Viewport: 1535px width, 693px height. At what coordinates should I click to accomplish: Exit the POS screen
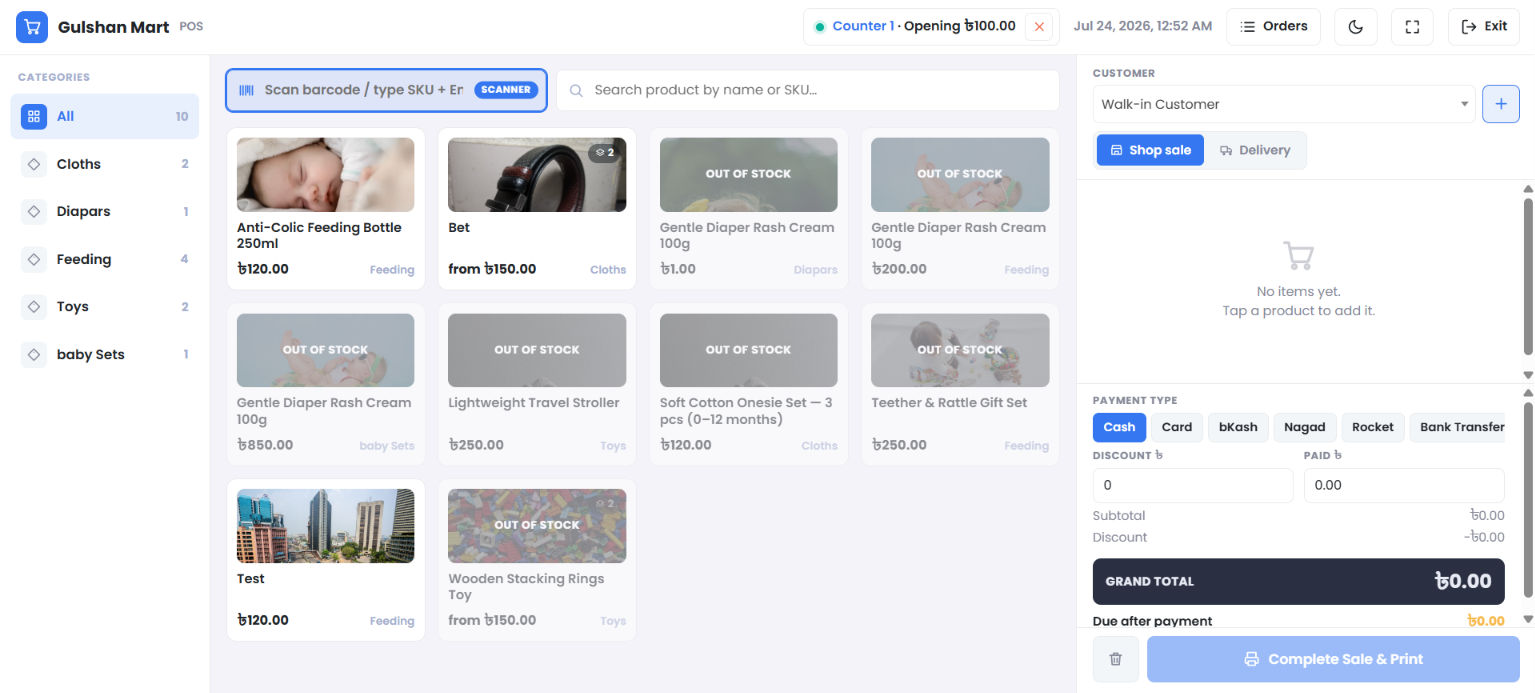1484,27
